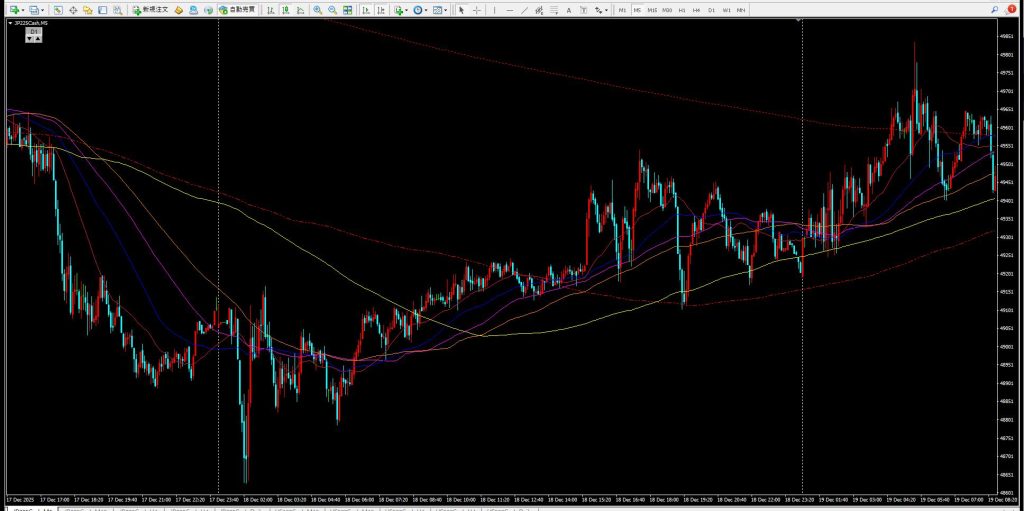Open the search magnifier in top right
This screenshot has height=511, width=1024.
(x=994, y=10)
